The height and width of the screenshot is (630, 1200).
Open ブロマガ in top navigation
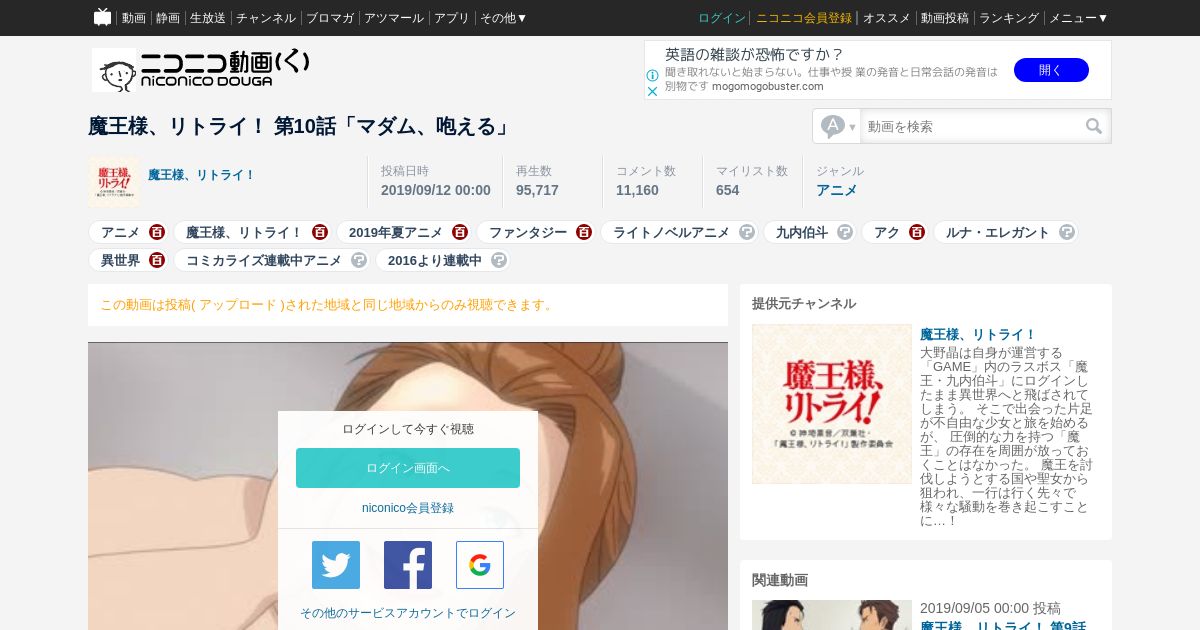(330, 18)
